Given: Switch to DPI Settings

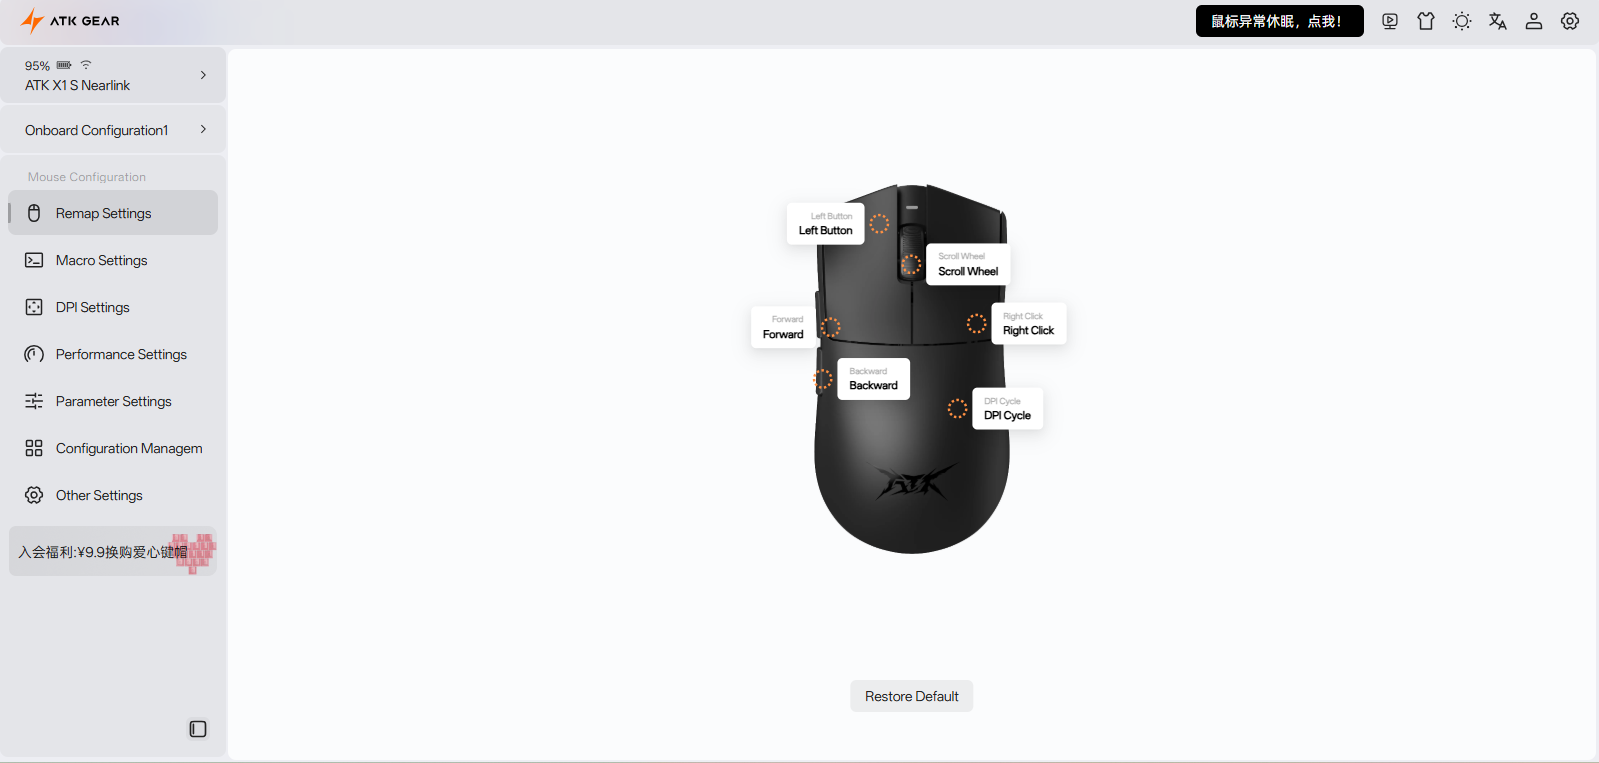Looking at the screenshot, I should (113, 307).
